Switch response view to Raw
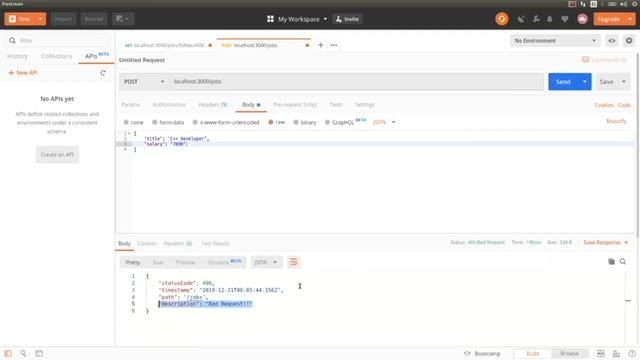 click(x=158, y=262)
